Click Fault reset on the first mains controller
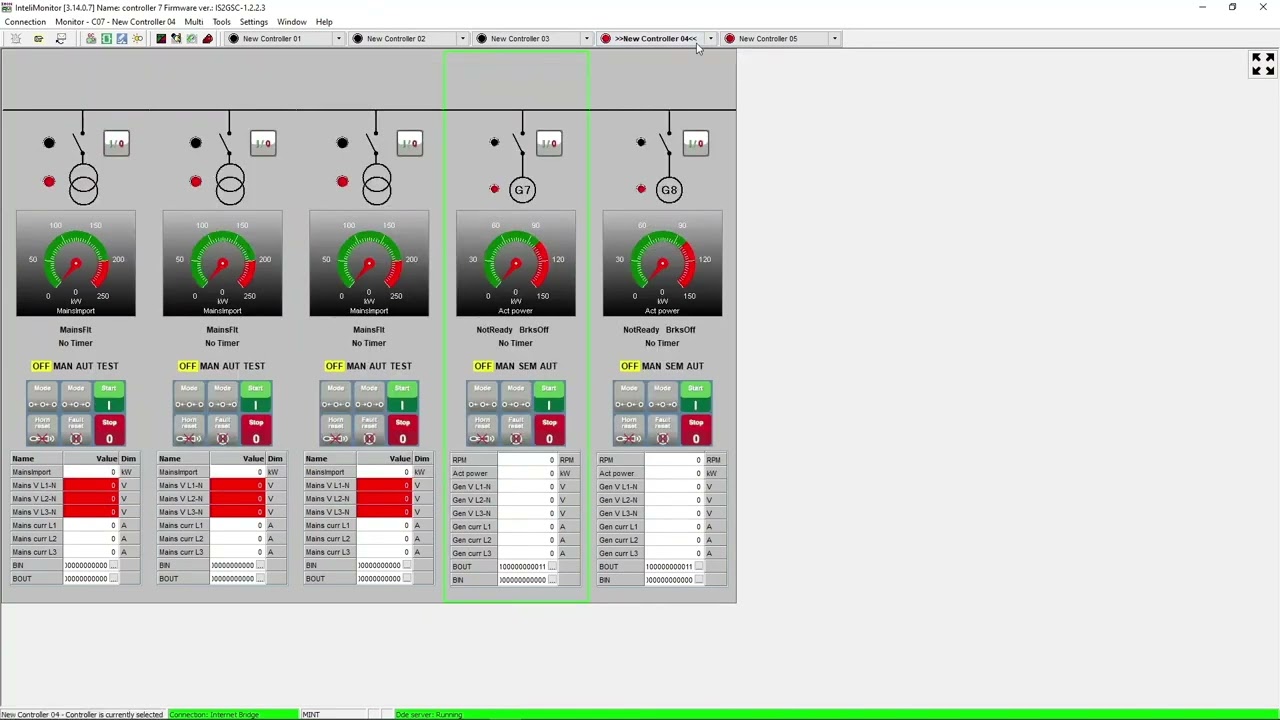 tap(76, 431)
